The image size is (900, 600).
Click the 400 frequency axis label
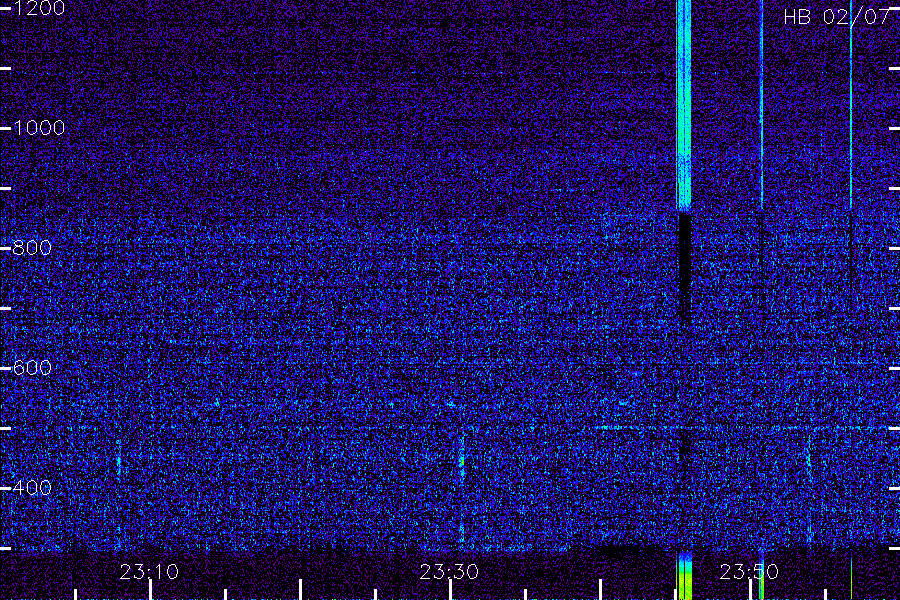(x=32, y=487)
